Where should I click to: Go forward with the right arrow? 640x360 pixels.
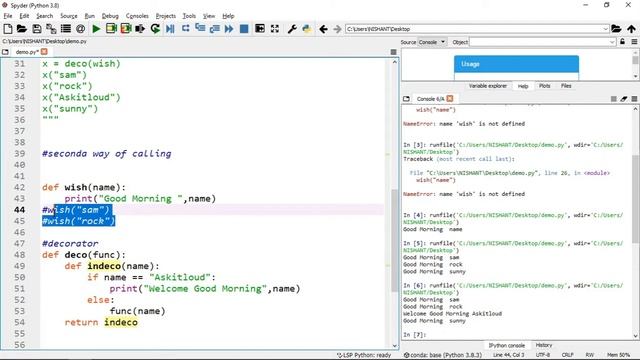(x=337, y=29)
